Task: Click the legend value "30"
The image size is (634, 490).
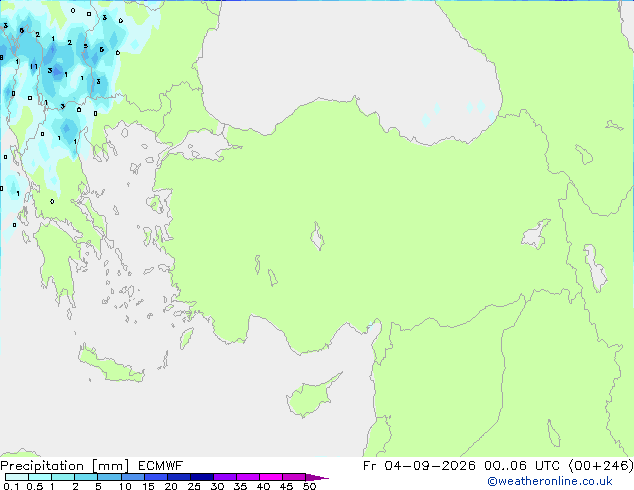Action: click(217, 486)
